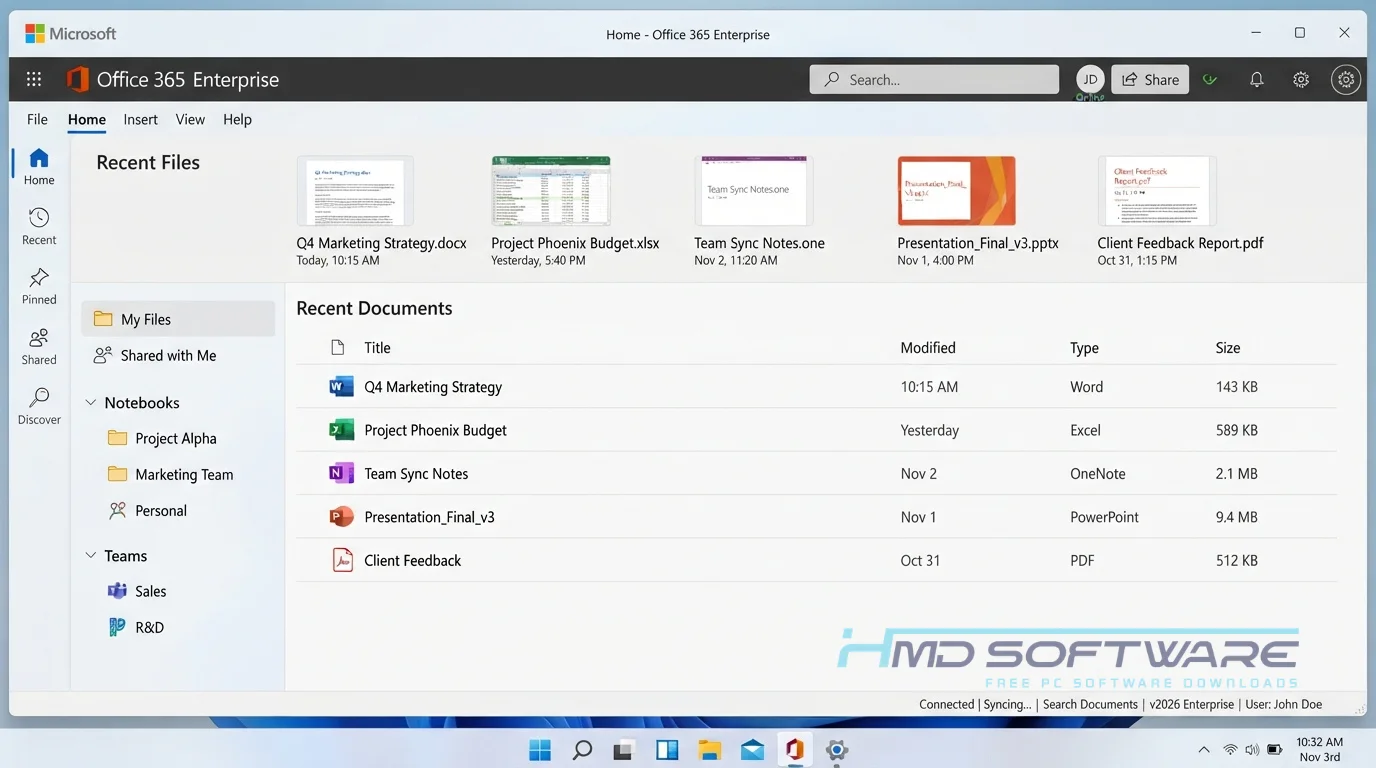Viewport: 1376px width, 768px height.
Task: Show hidden tray icons chevron
Action: point(1204,749)
